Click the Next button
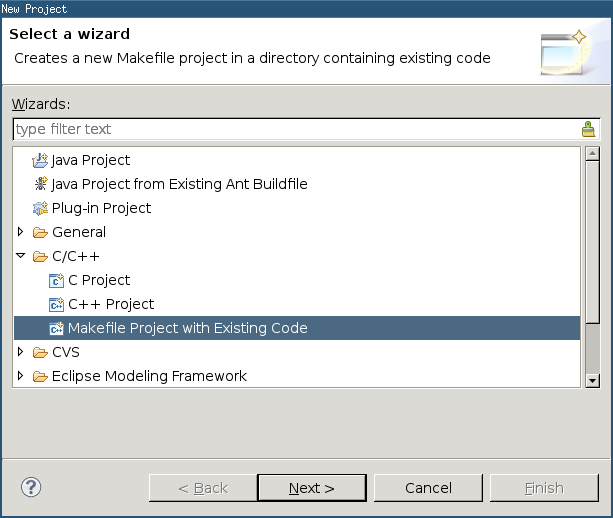The image size is (613, 518). (312, 488)
